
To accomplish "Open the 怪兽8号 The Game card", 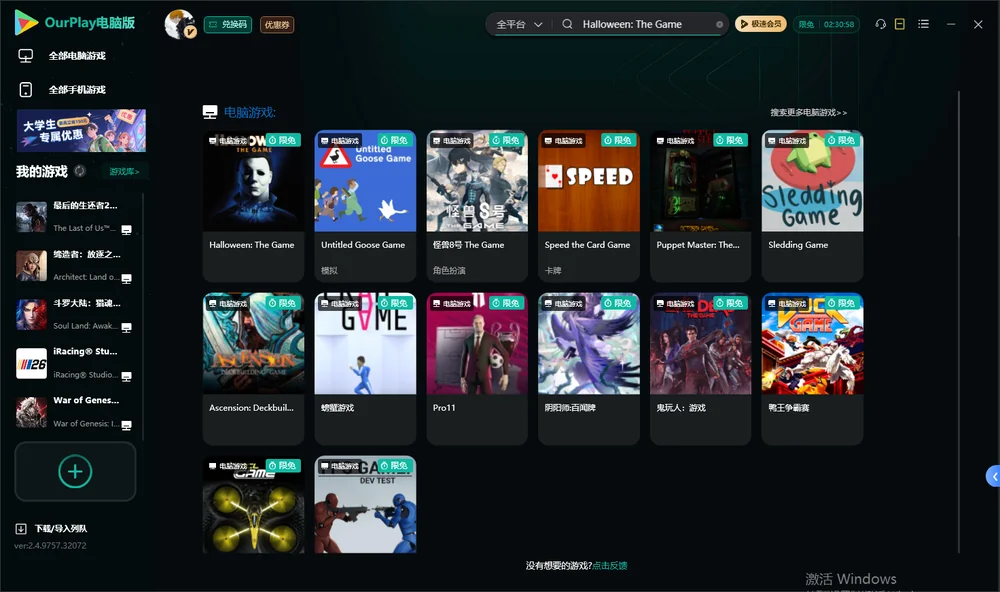I will pyautogui.click(x=477, y=205).
